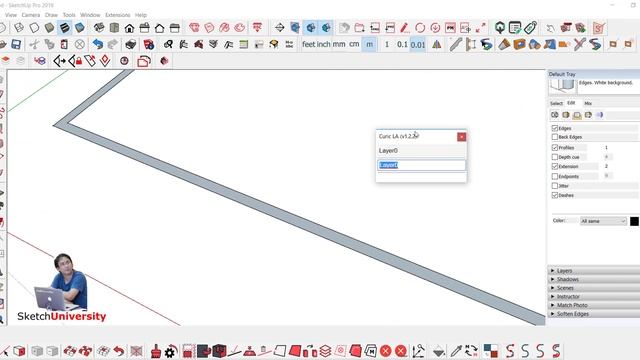The height and width of the screenshot is (360, 640).
Task: Click the black gear settings icon
Action: point(171,351)
